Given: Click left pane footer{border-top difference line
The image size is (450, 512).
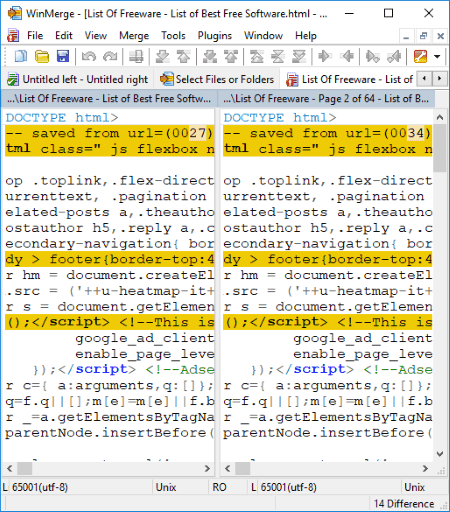Looking at the screenshot, I should coord(109,259).
